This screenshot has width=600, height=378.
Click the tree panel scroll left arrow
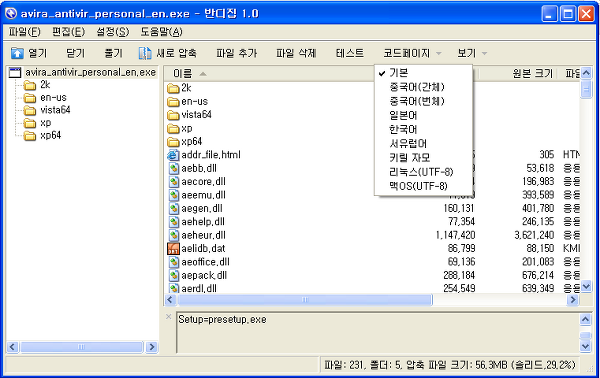(12, 347)
